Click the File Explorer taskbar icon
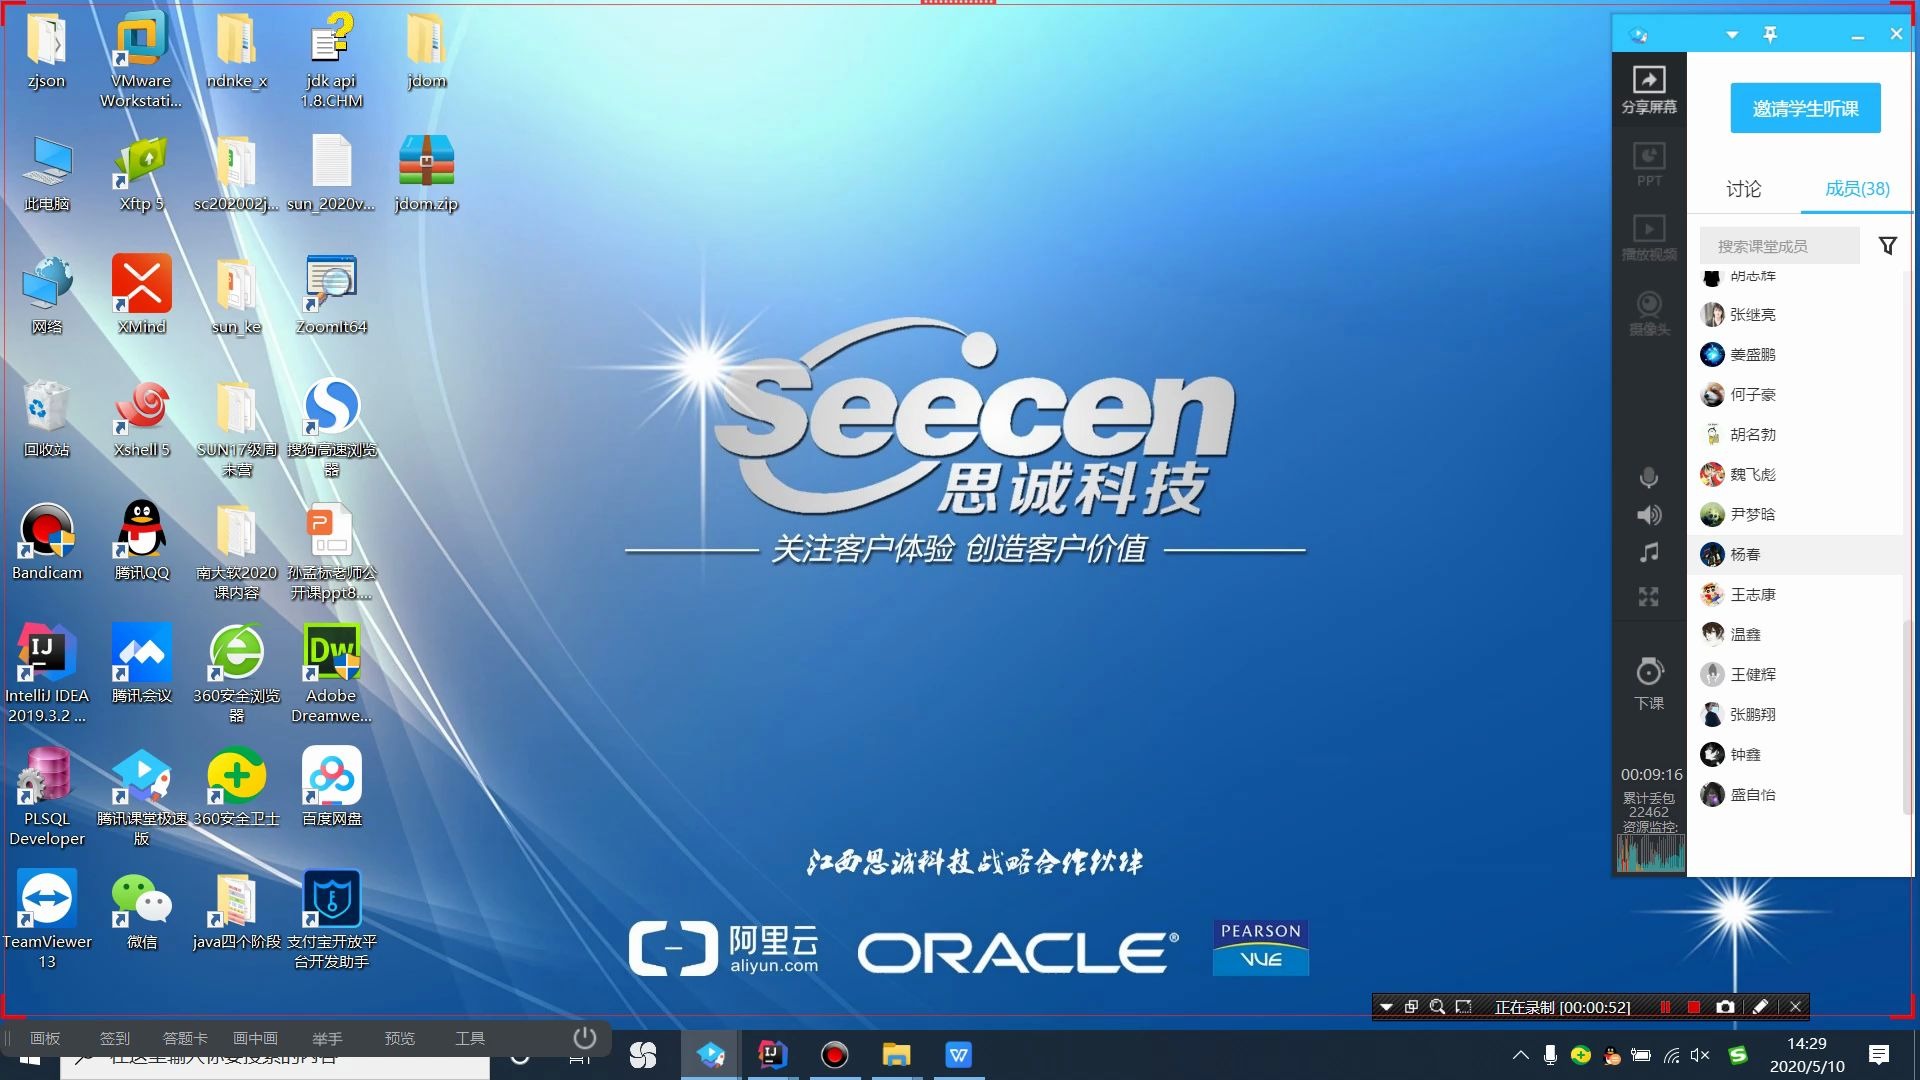This screenshot has width=1920, height=1080. tap(896, 1055)
